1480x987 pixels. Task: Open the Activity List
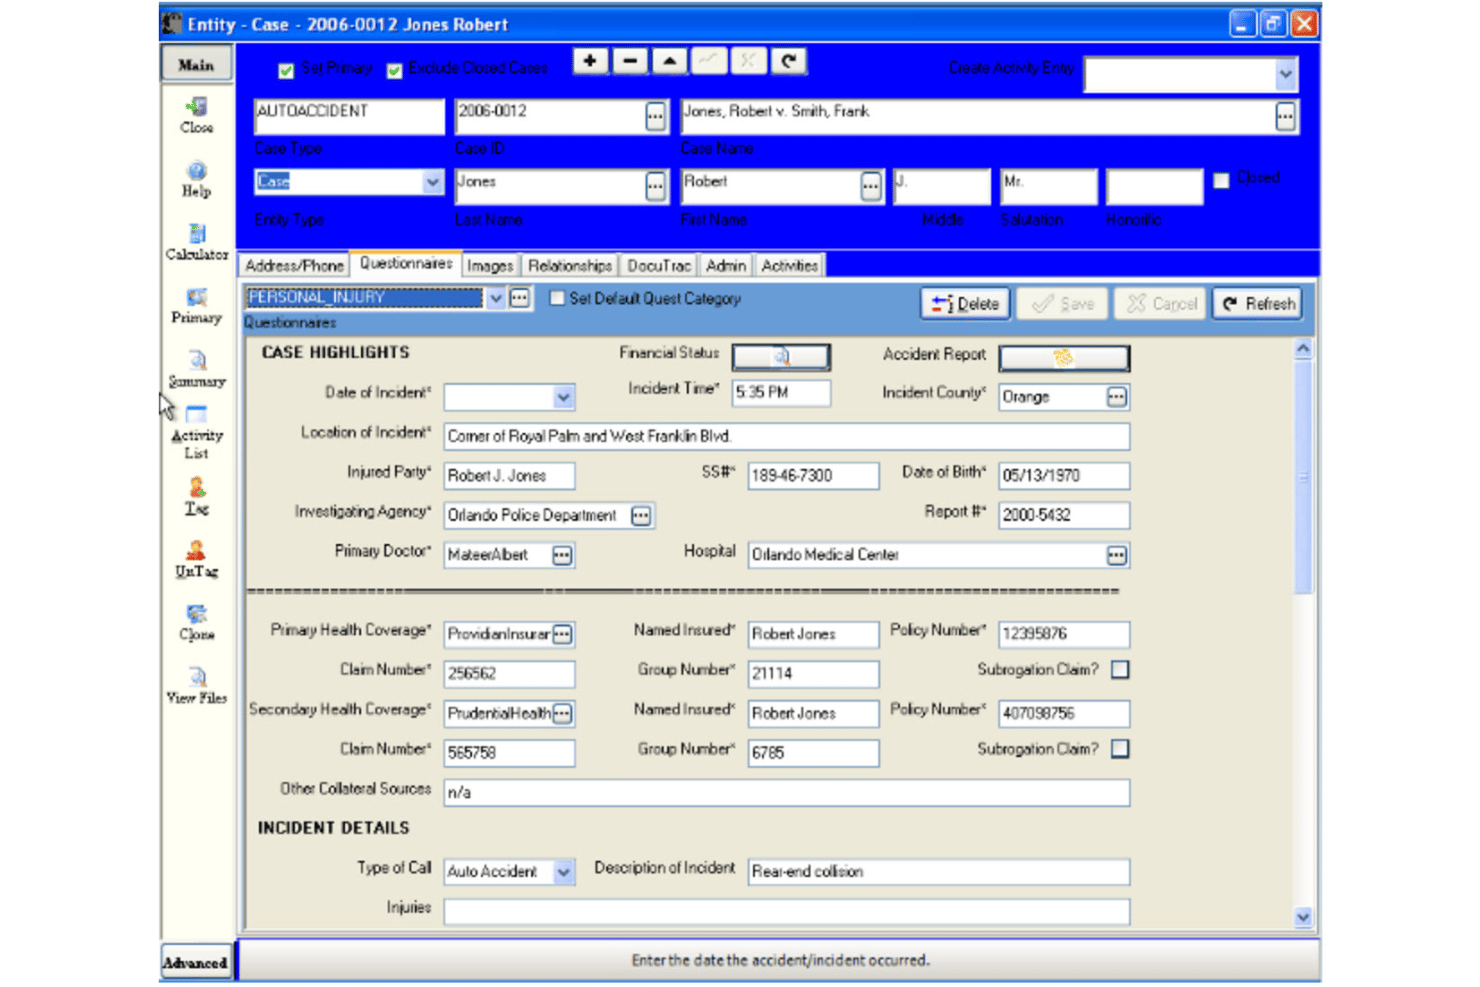(196, 432)
